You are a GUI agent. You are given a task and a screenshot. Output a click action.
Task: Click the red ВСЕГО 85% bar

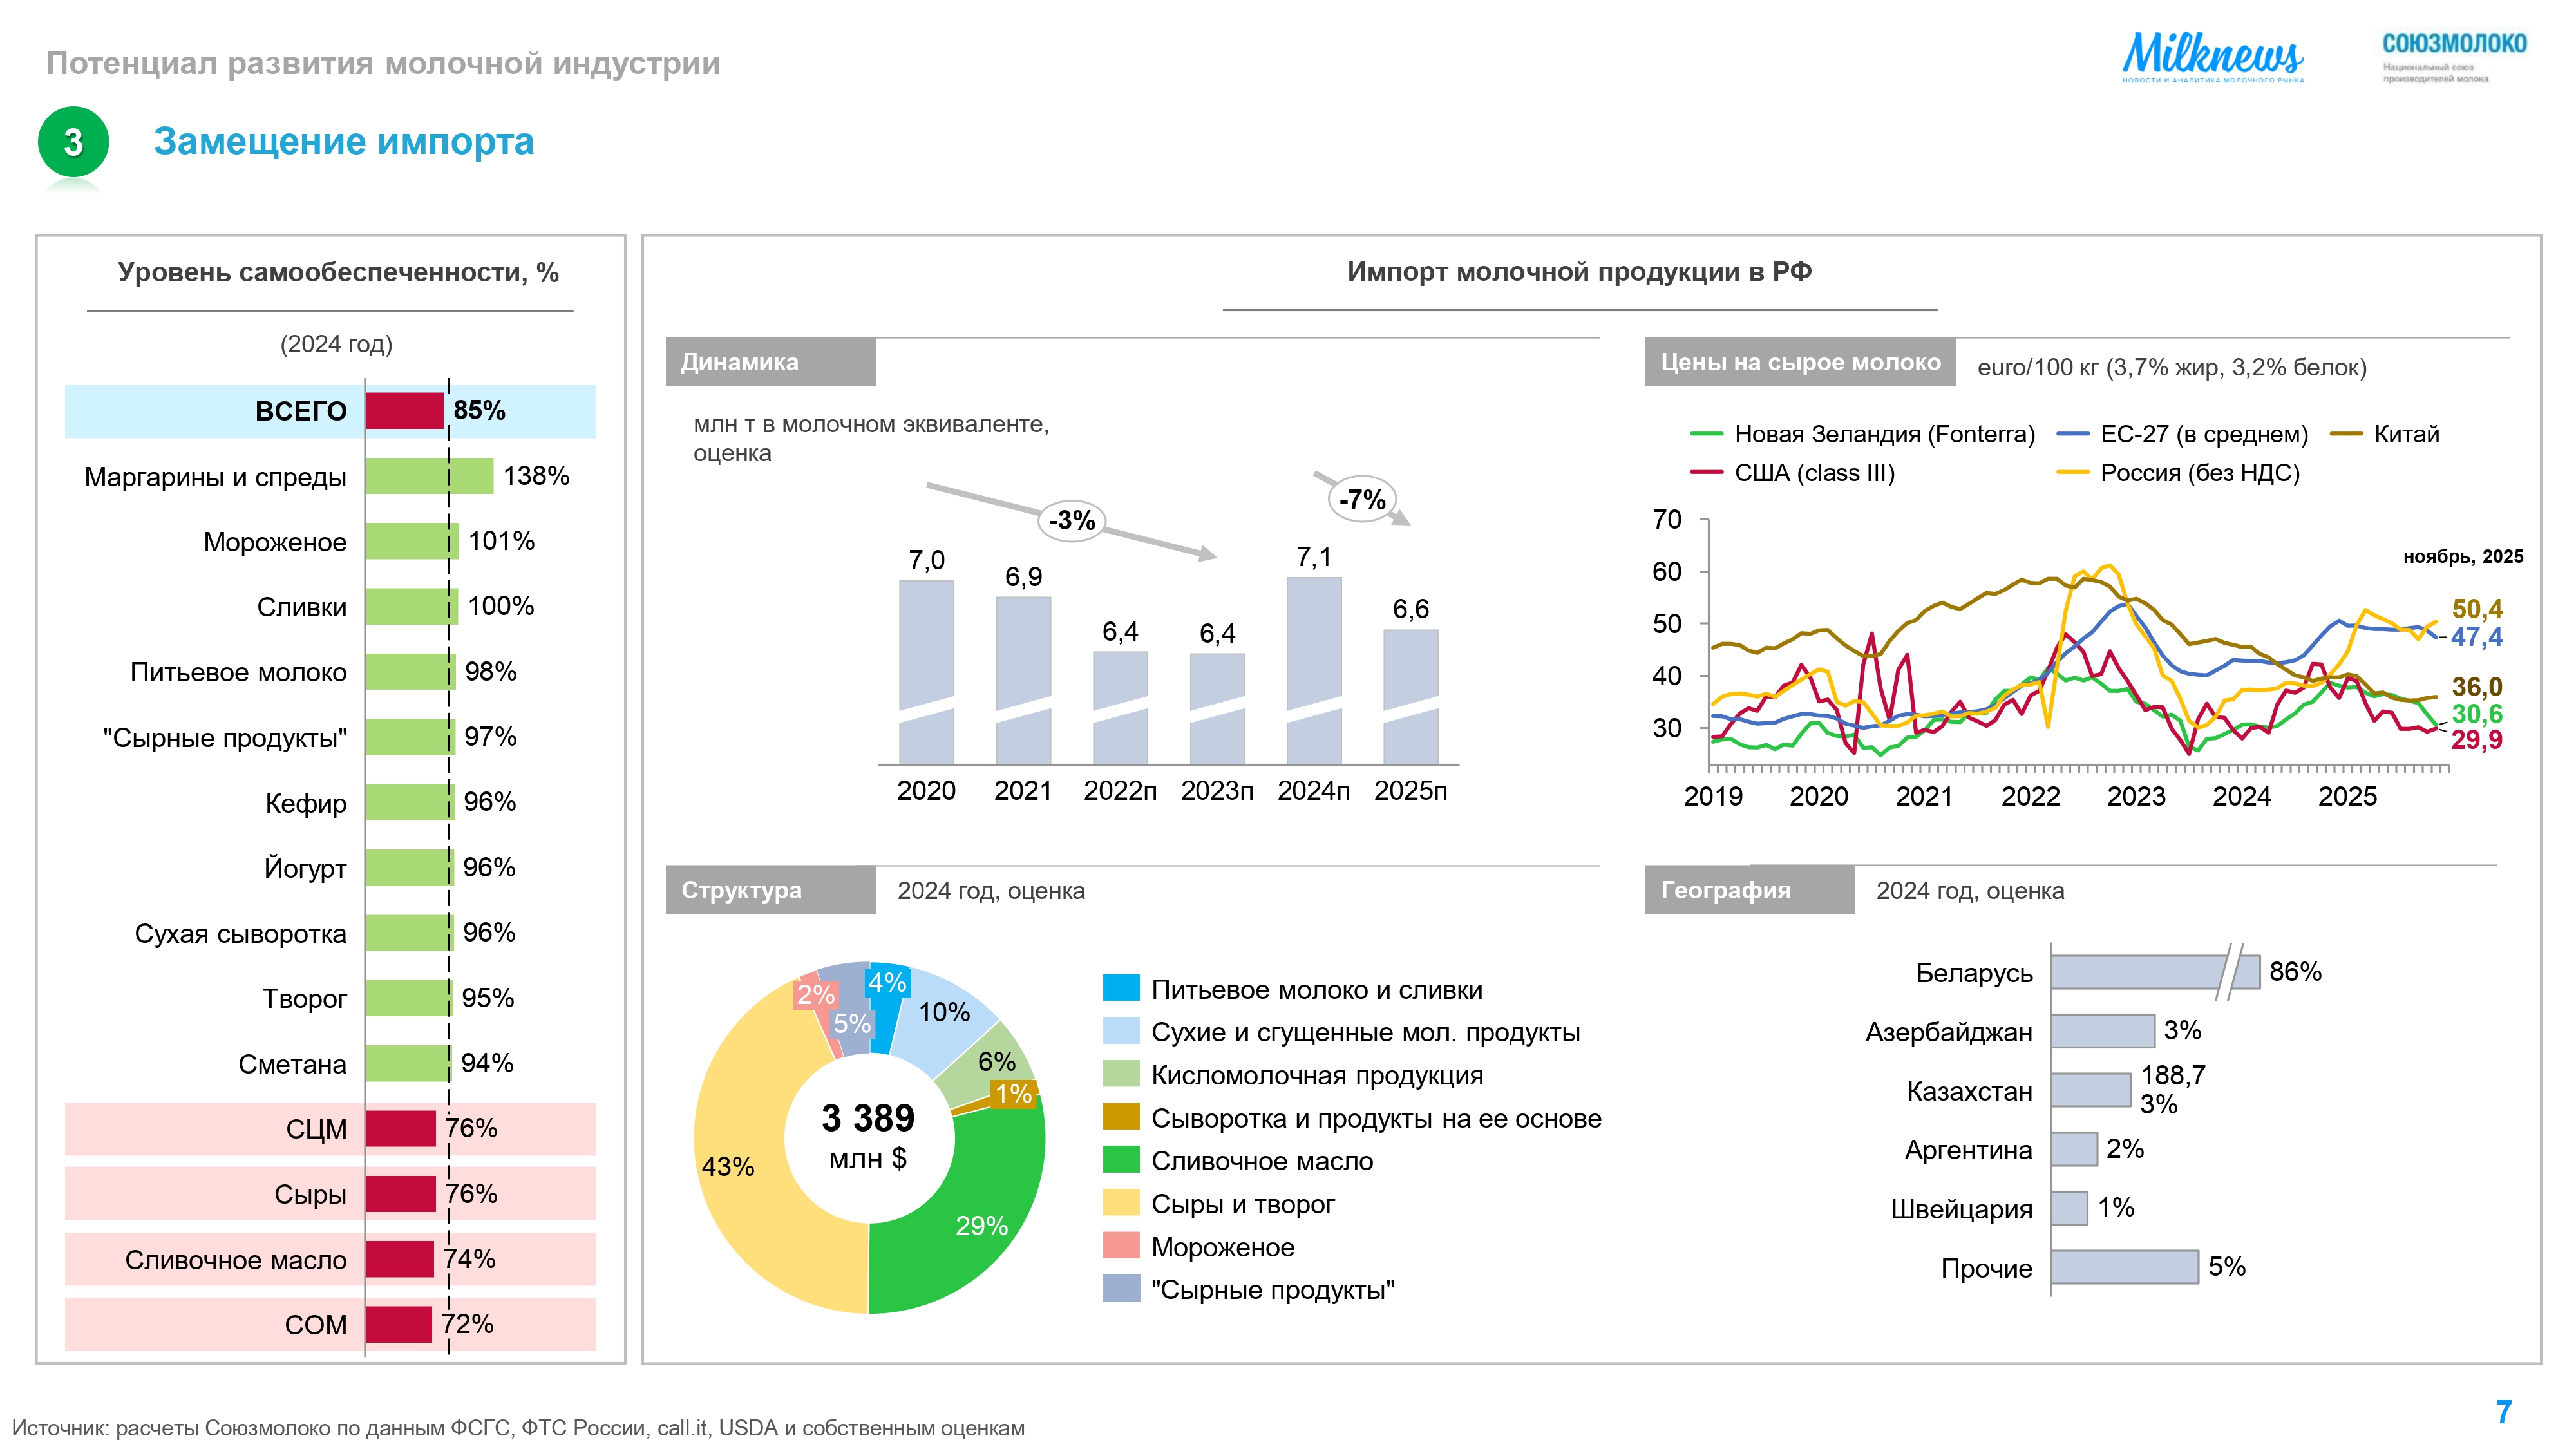click(x=404, y=411)
